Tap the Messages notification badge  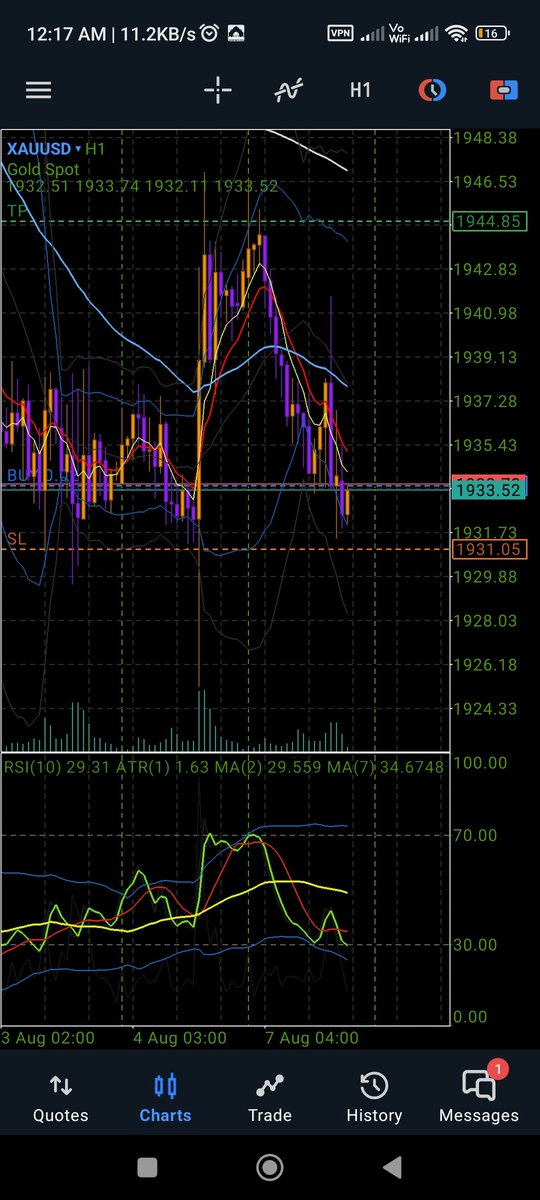click(x=499, y=1070)
